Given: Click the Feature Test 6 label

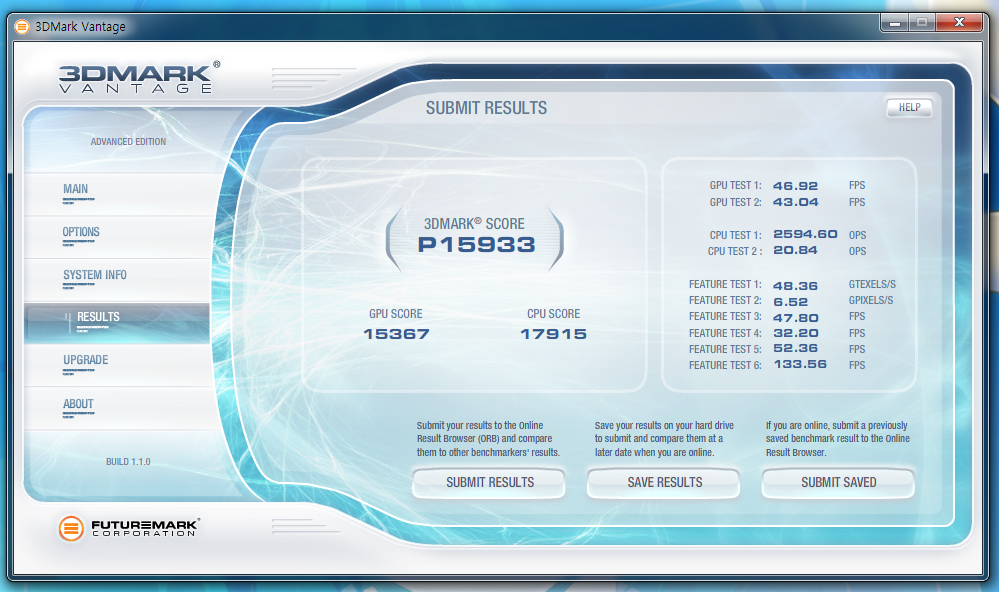Looking at the screenshot, I should point(725,365).
